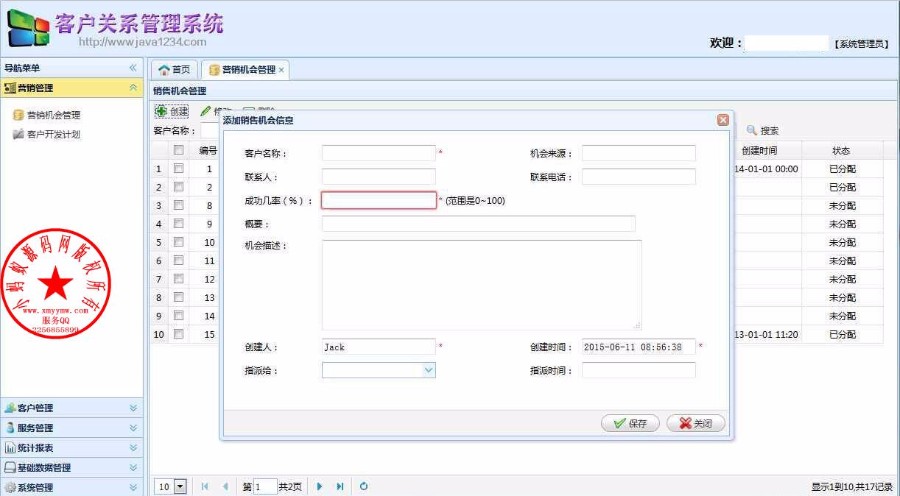Click the 关闭 close button with red cross
The width and height of the screenshot is (900, 496).
point(696,423)
